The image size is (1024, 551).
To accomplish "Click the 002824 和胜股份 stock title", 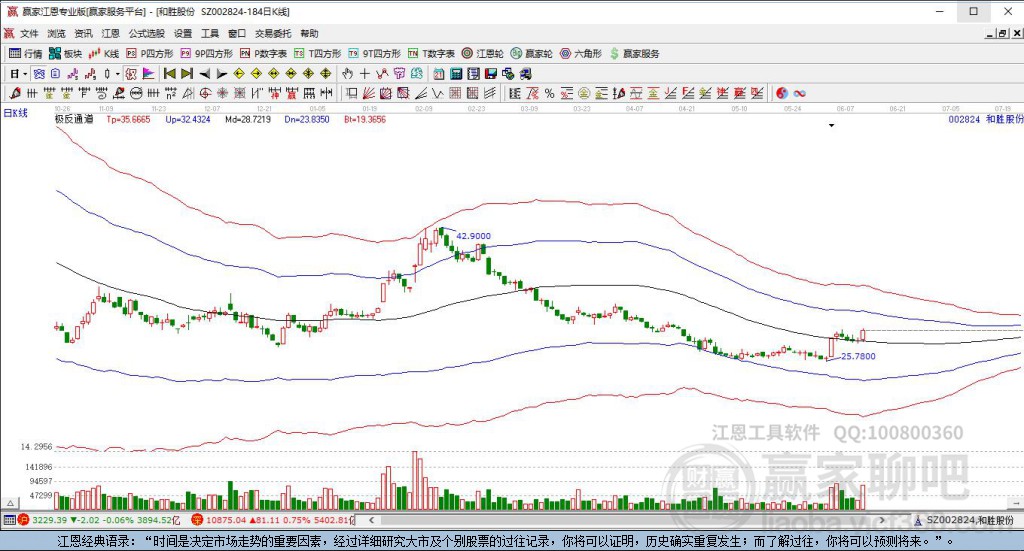I will (985, 119).
